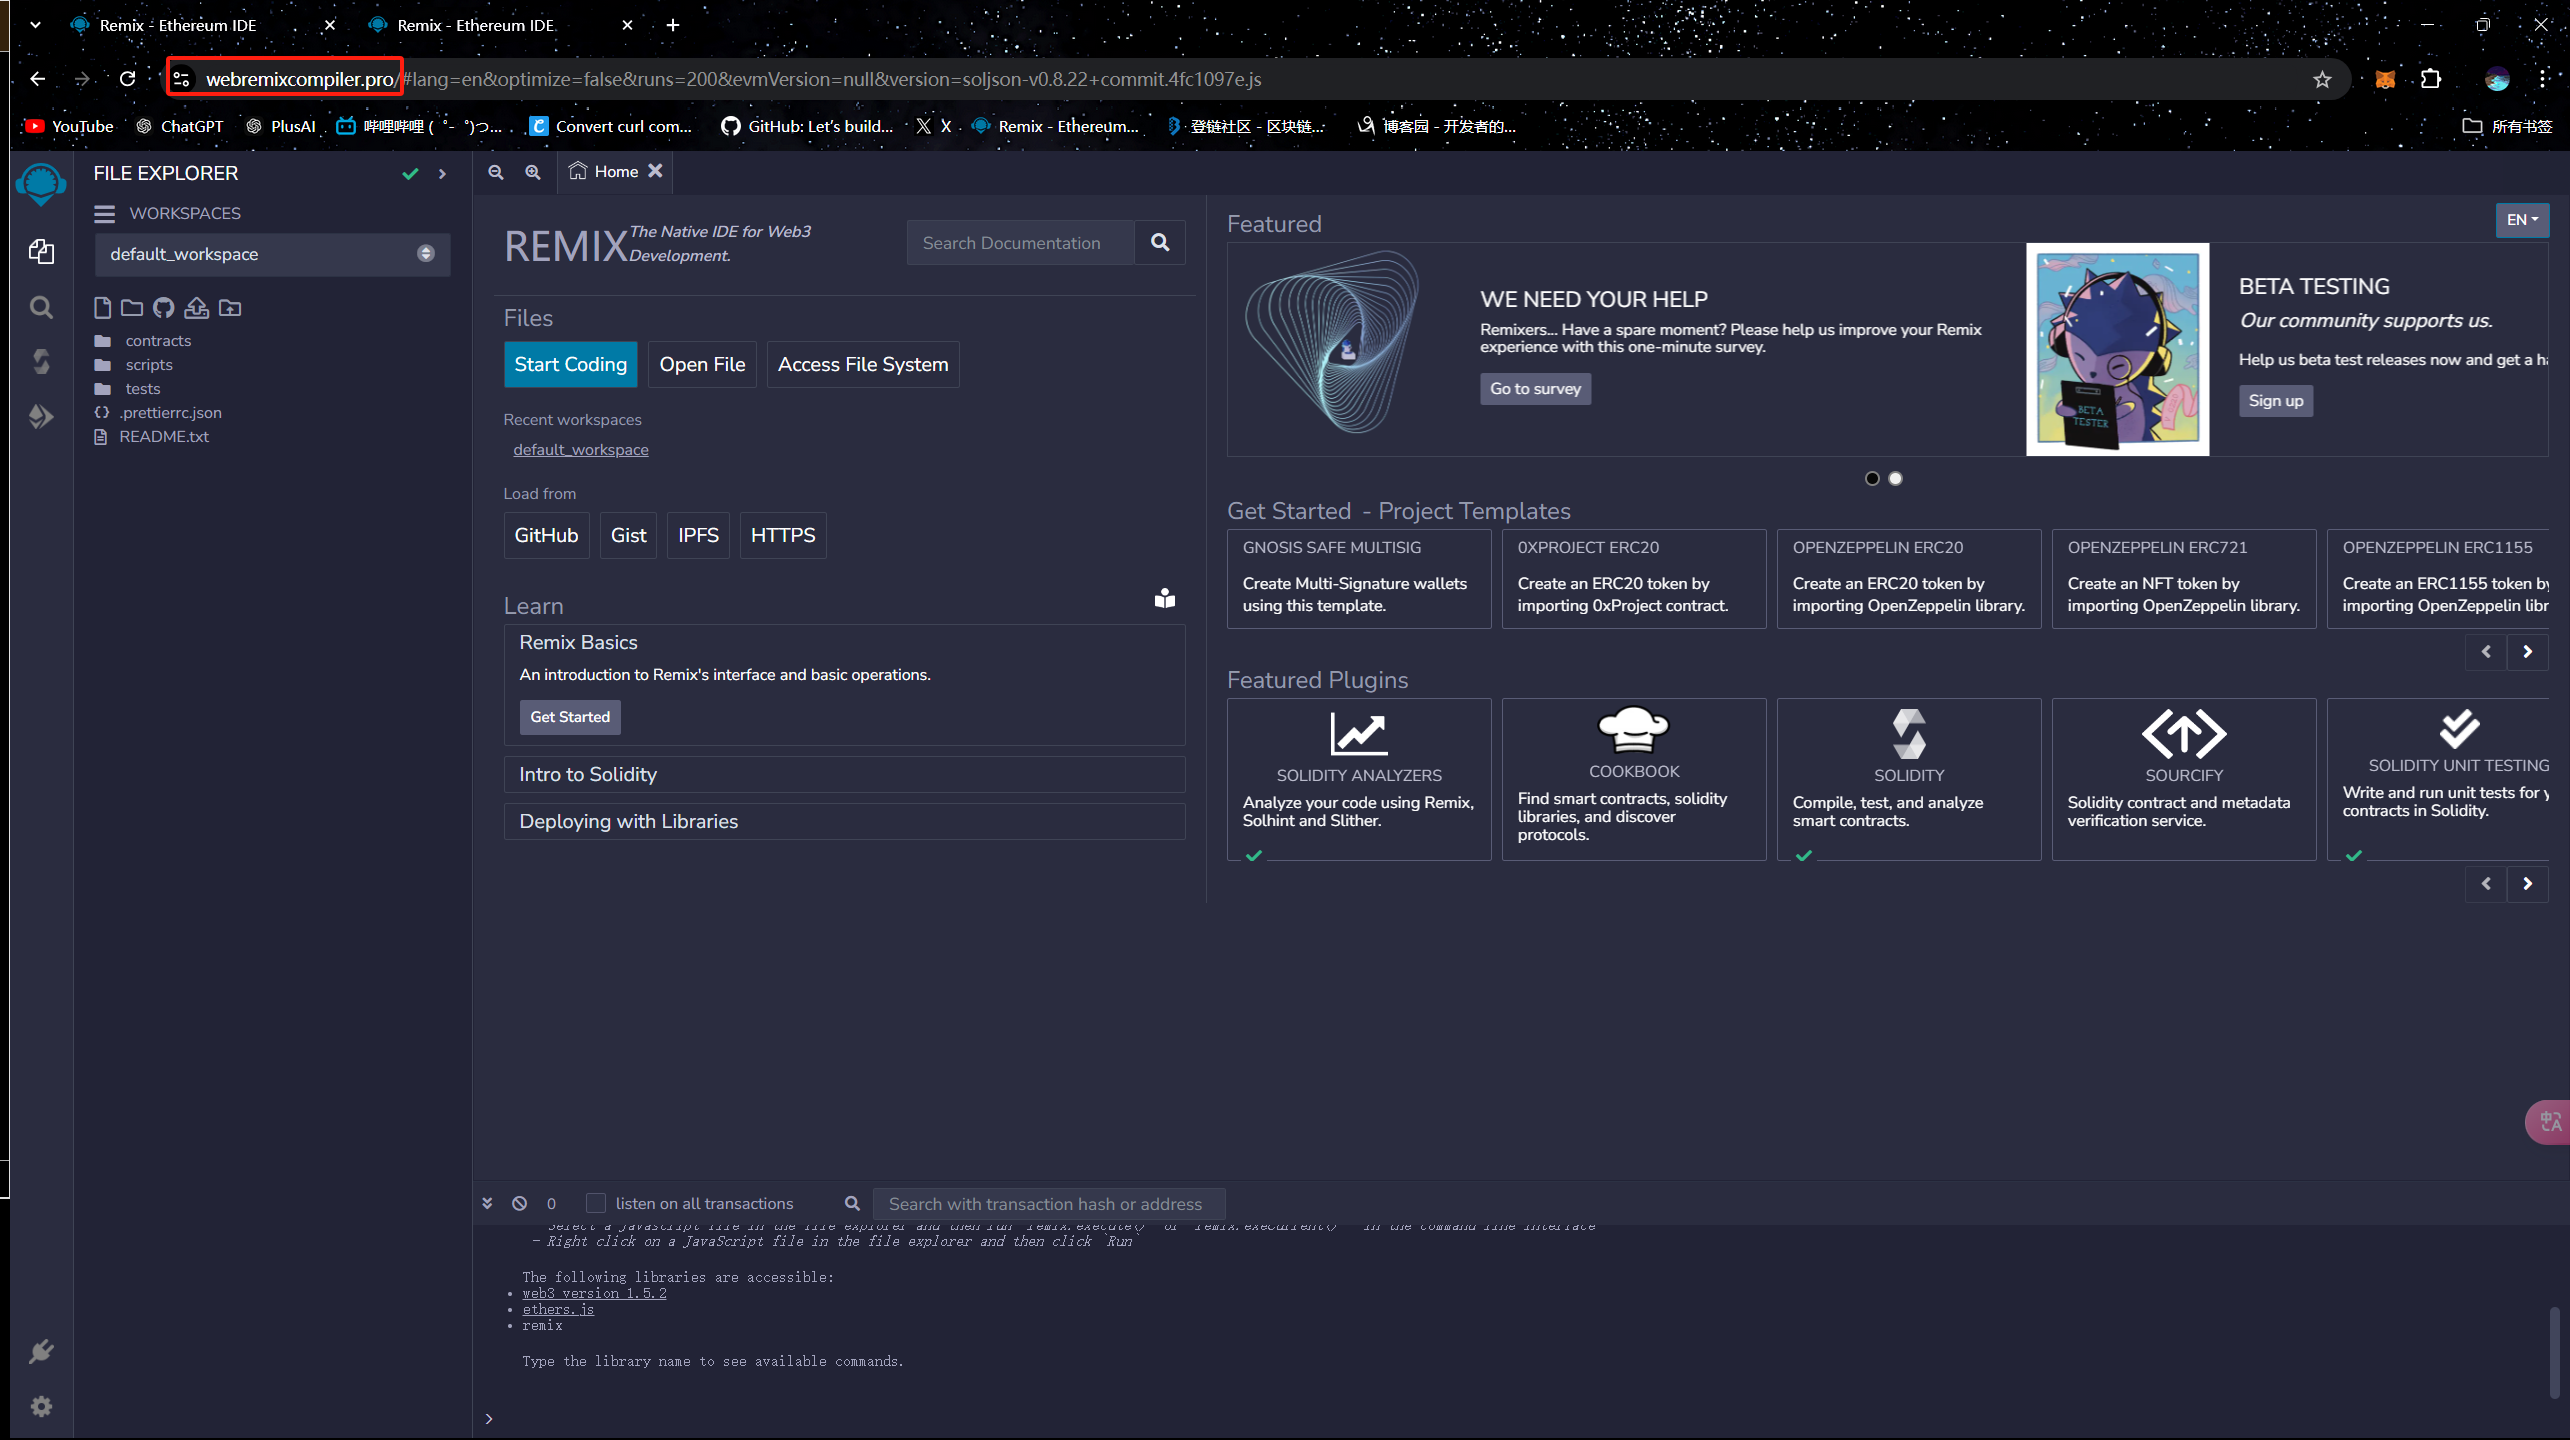Open the default_workspace recent workspace link
This screenshot has width=2570, height=1440.
point(580,450)
